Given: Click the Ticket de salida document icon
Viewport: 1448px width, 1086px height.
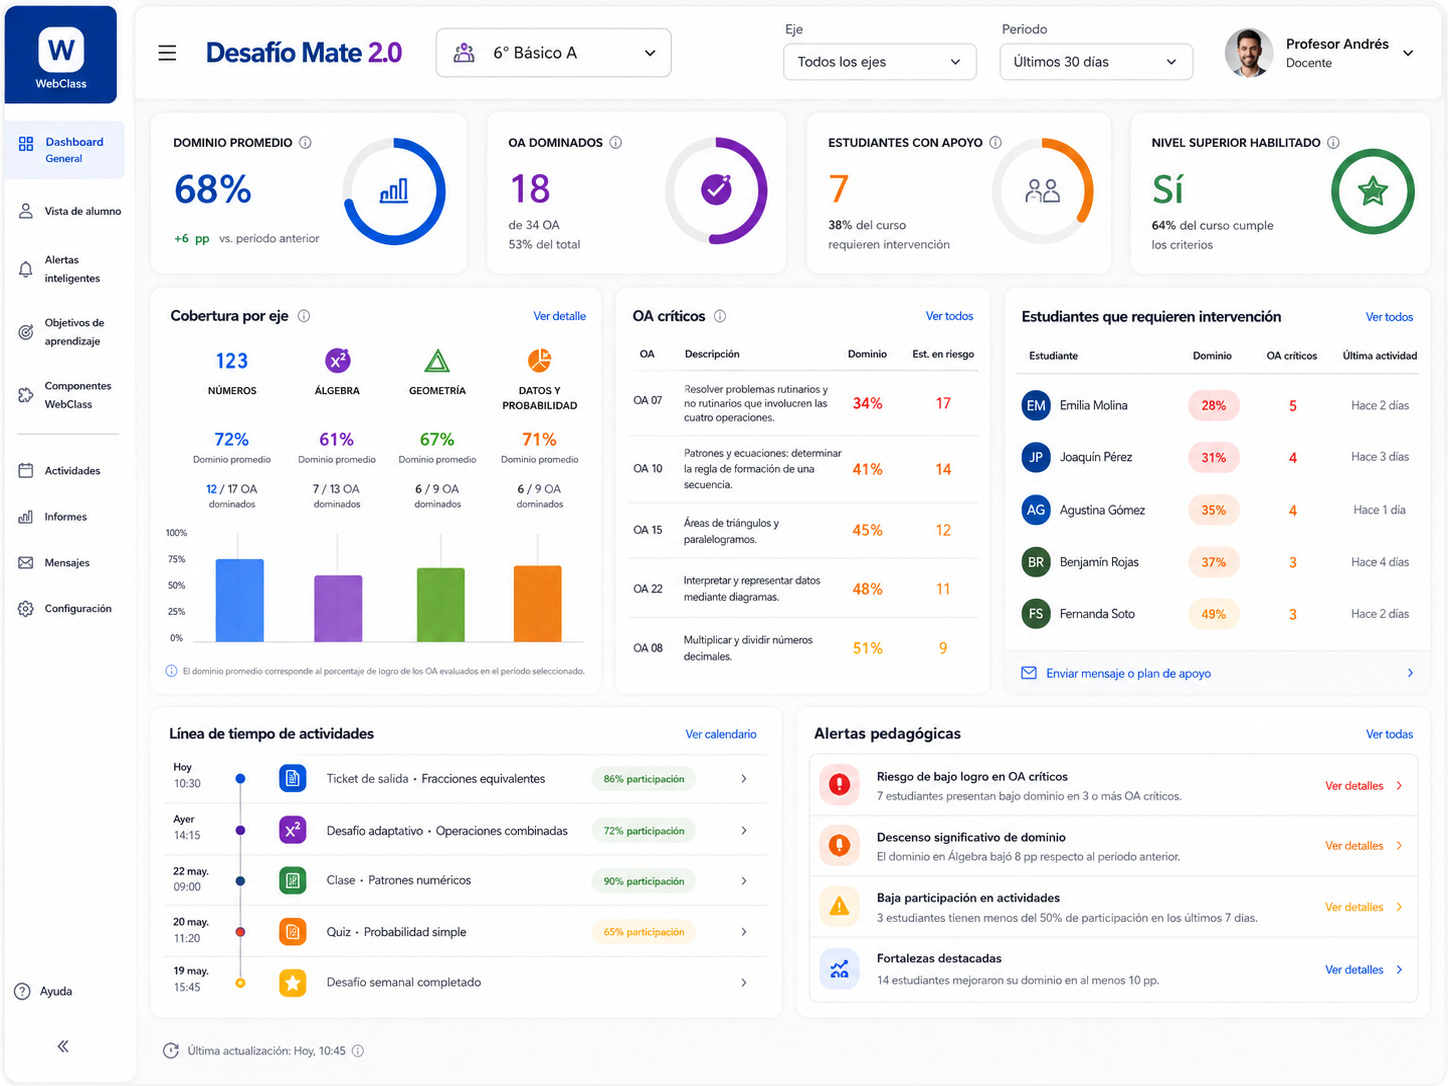Looking at the screenshot, I should pos(292,778).
